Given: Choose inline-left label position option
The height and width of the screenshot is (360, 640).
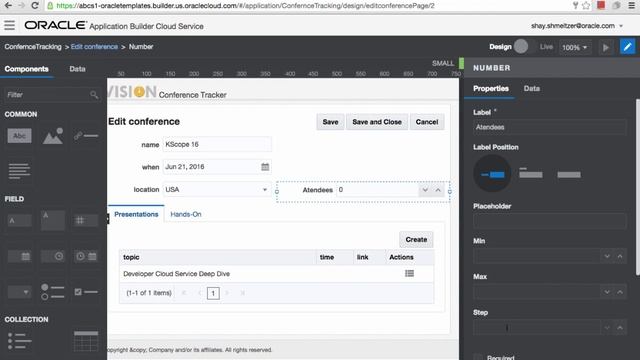Looking at the screenshot, I should coord(492,174).
